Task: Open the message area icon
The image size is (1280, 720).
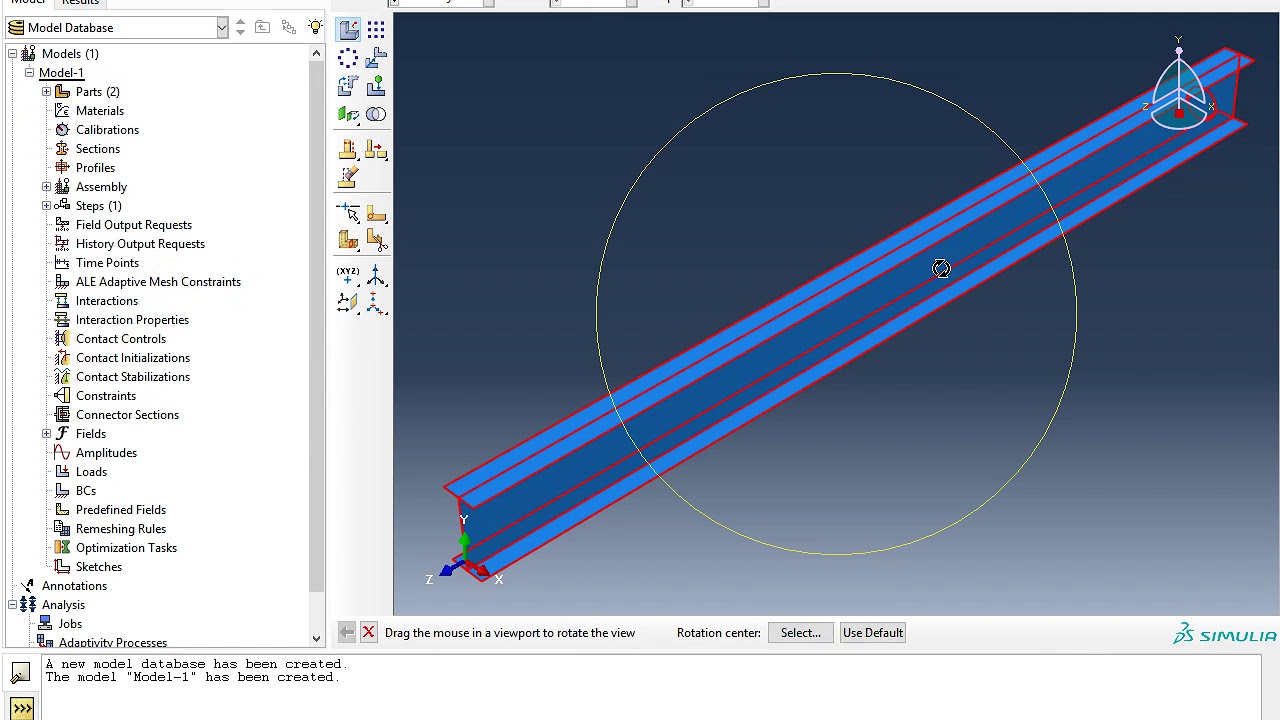Action: click(21, 673)
